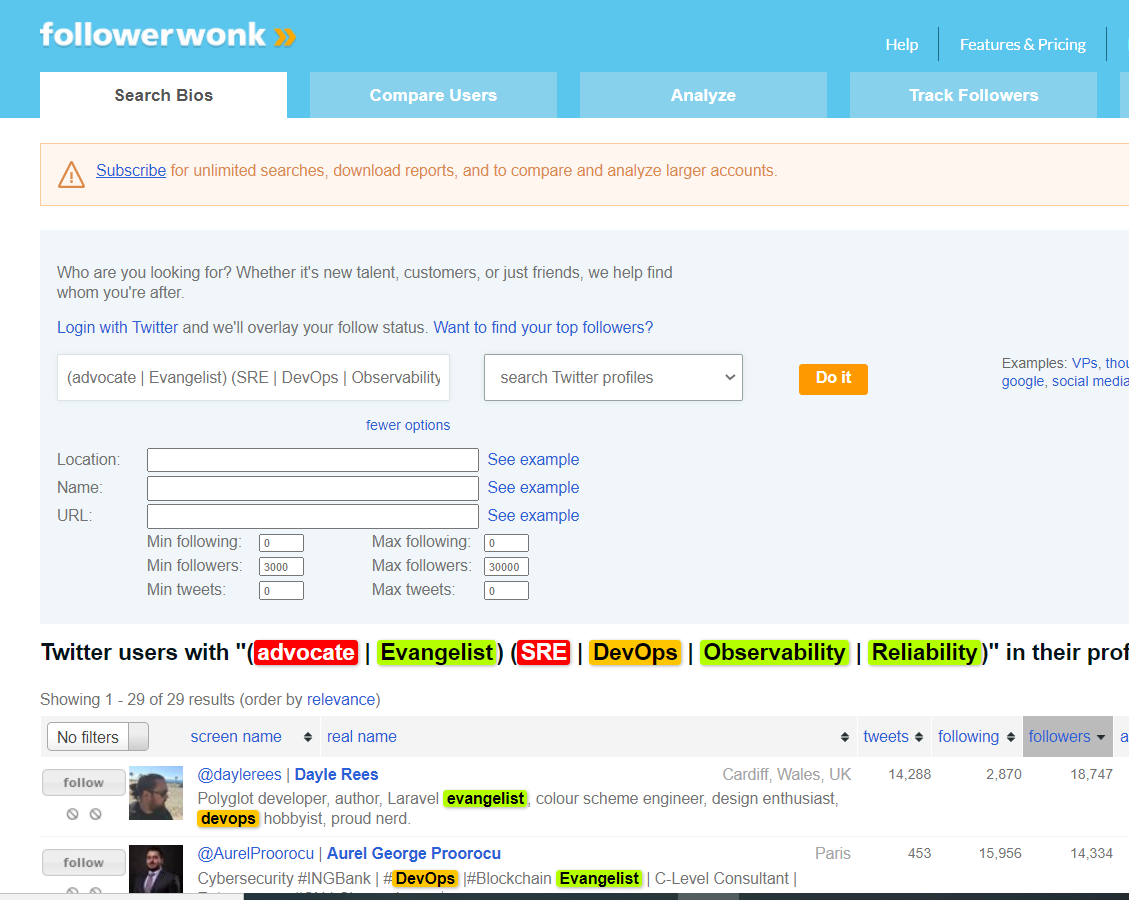This screenshot has width=1129, height=900.
Task: Open the Help menu link
Action: tap(901, 45)
